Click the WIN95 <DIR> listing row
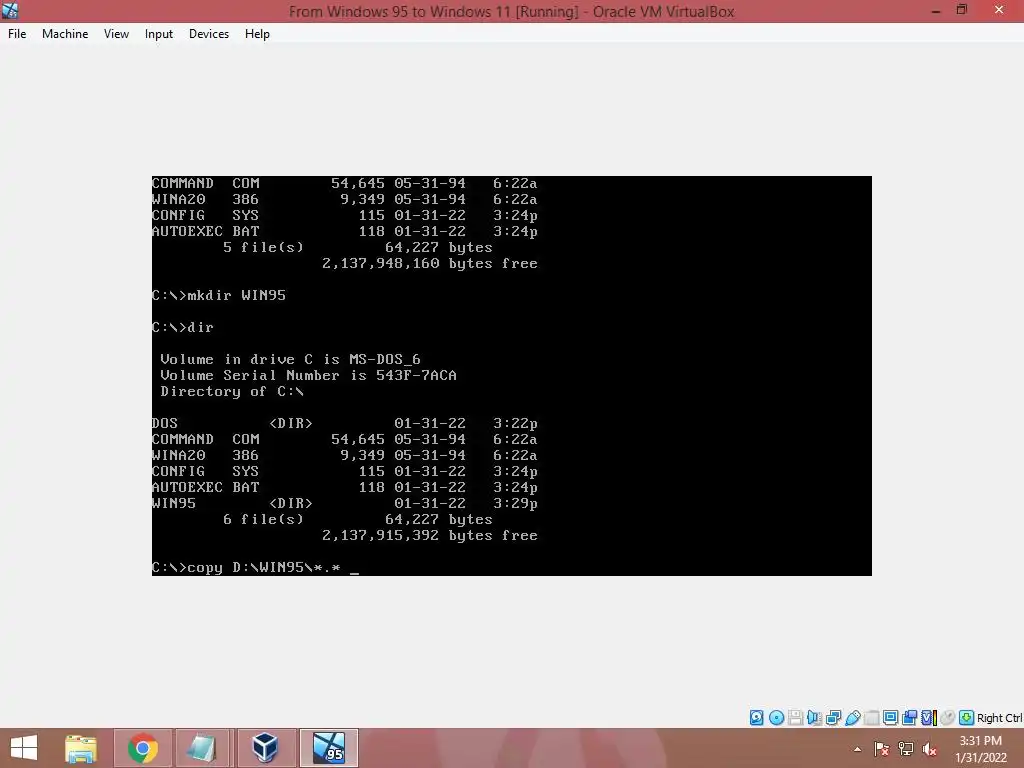Viewport: 1024px width, 768px height. click(x=345, y=504)
